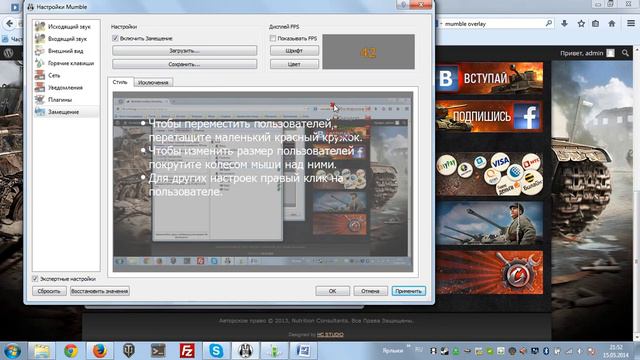Open the browser hamburger menu
The image size is (640, 360).
[x=631, y=24]
